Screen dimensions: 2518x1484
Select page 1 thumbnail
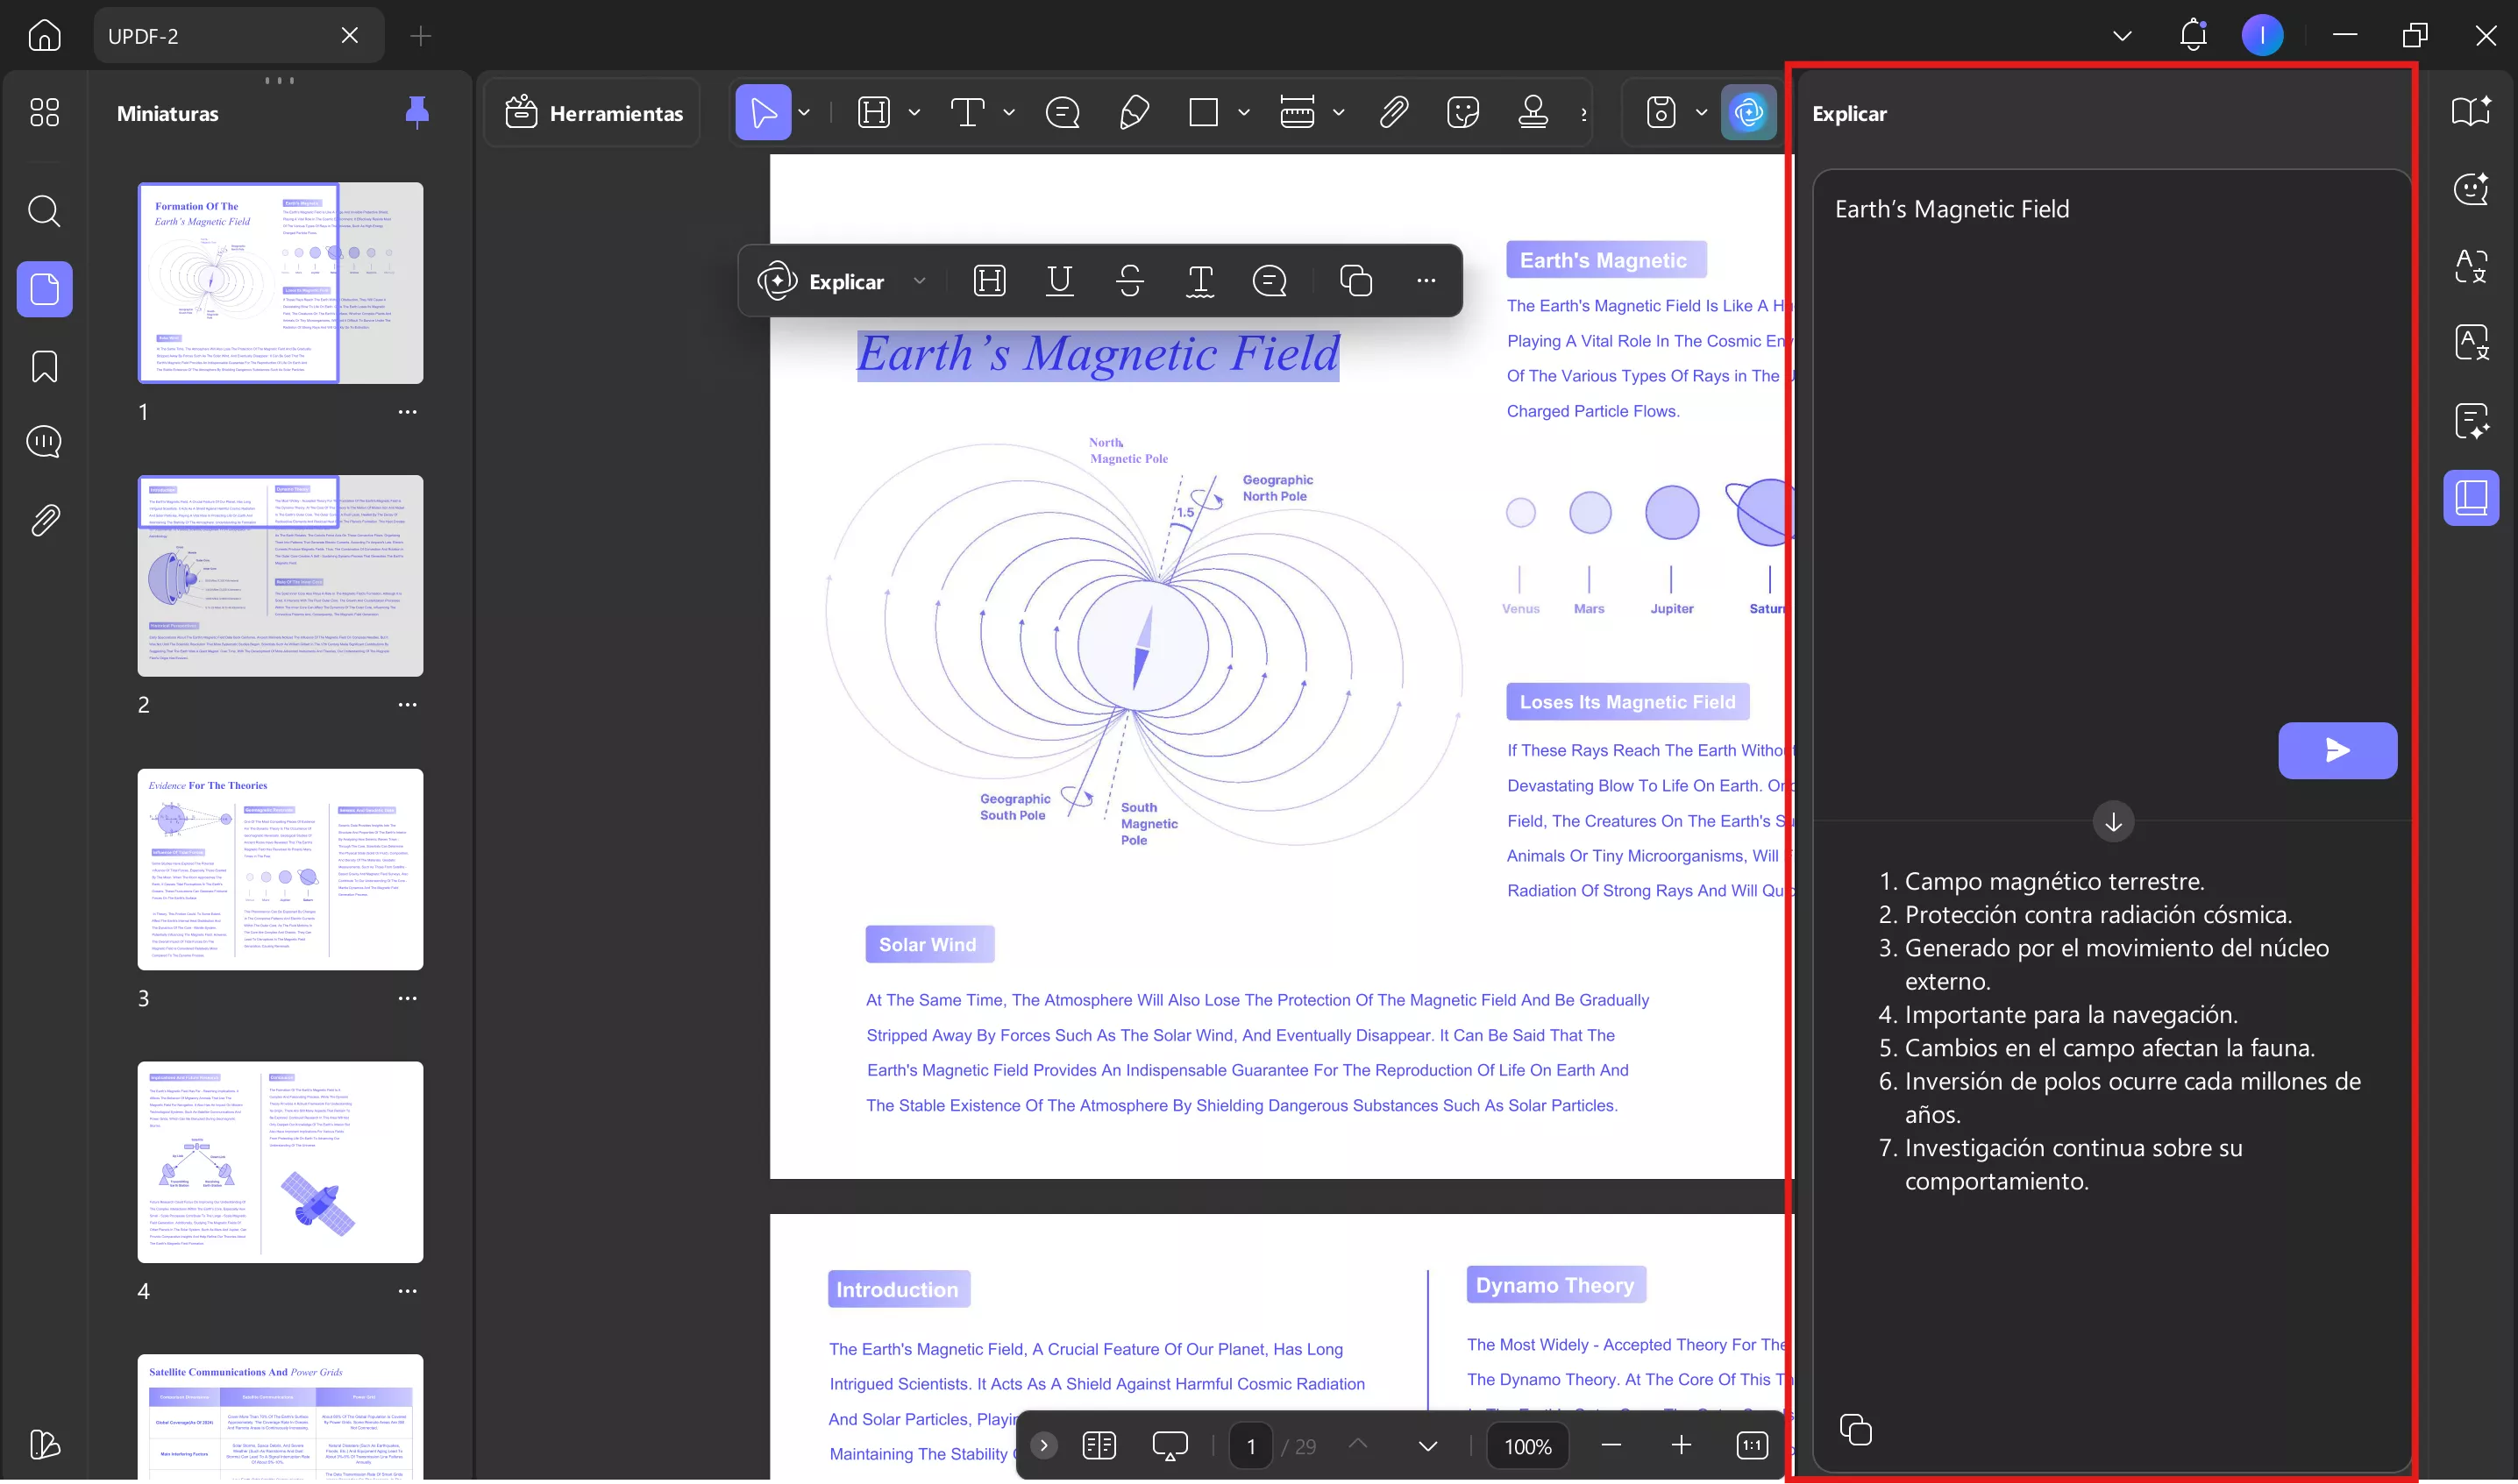pyautogui.click(x=280, y=283)
